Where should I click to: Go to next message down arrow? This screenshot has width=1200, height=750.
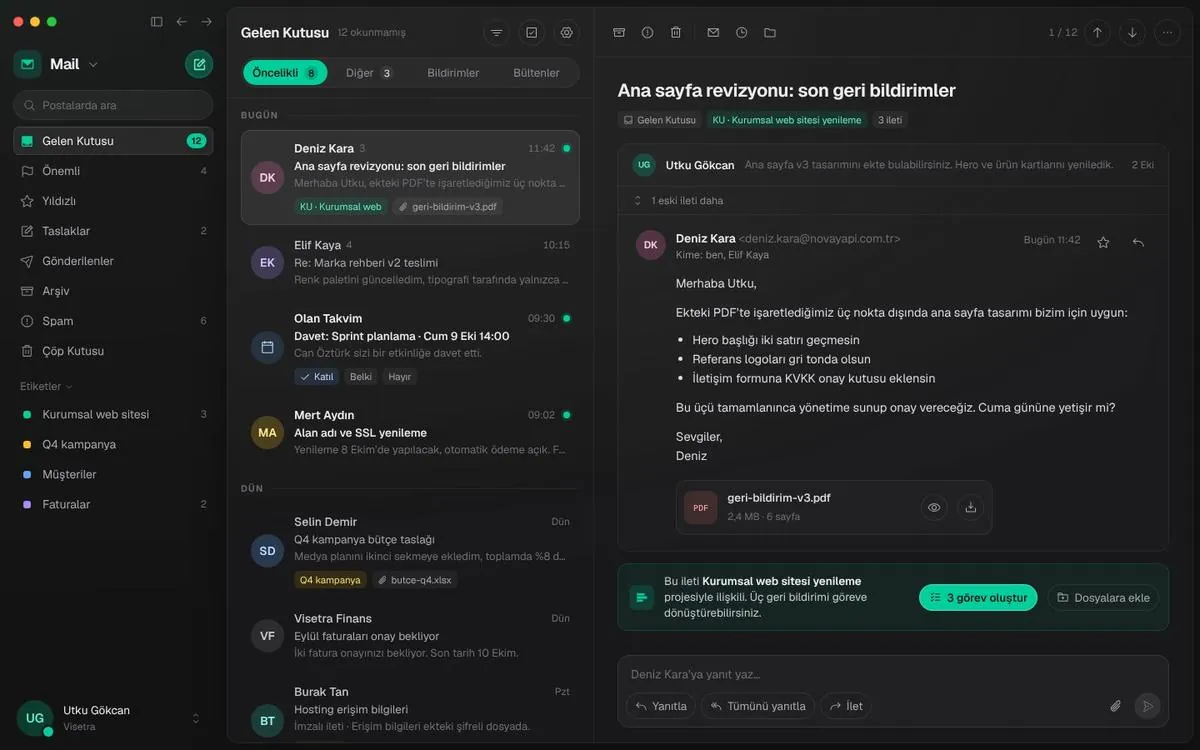click(x=1132, y=32)
